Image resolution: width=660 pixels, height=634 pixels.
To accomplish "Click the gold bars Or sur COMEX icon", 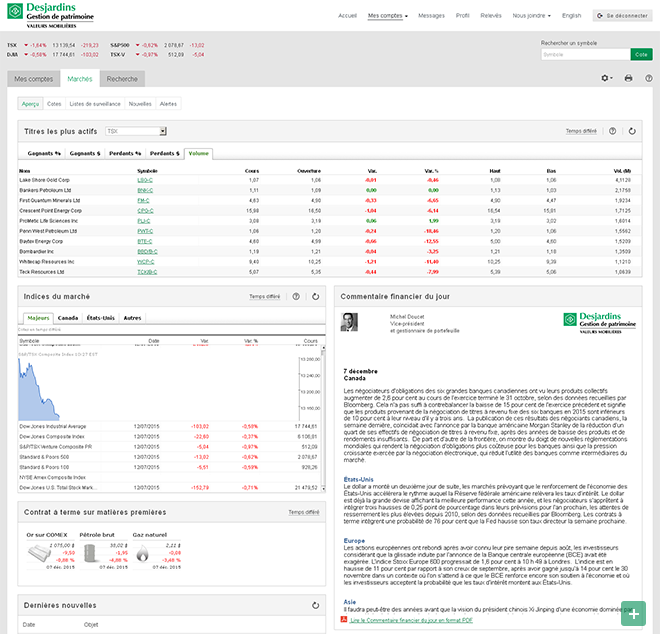I will [x=39, y=553].
